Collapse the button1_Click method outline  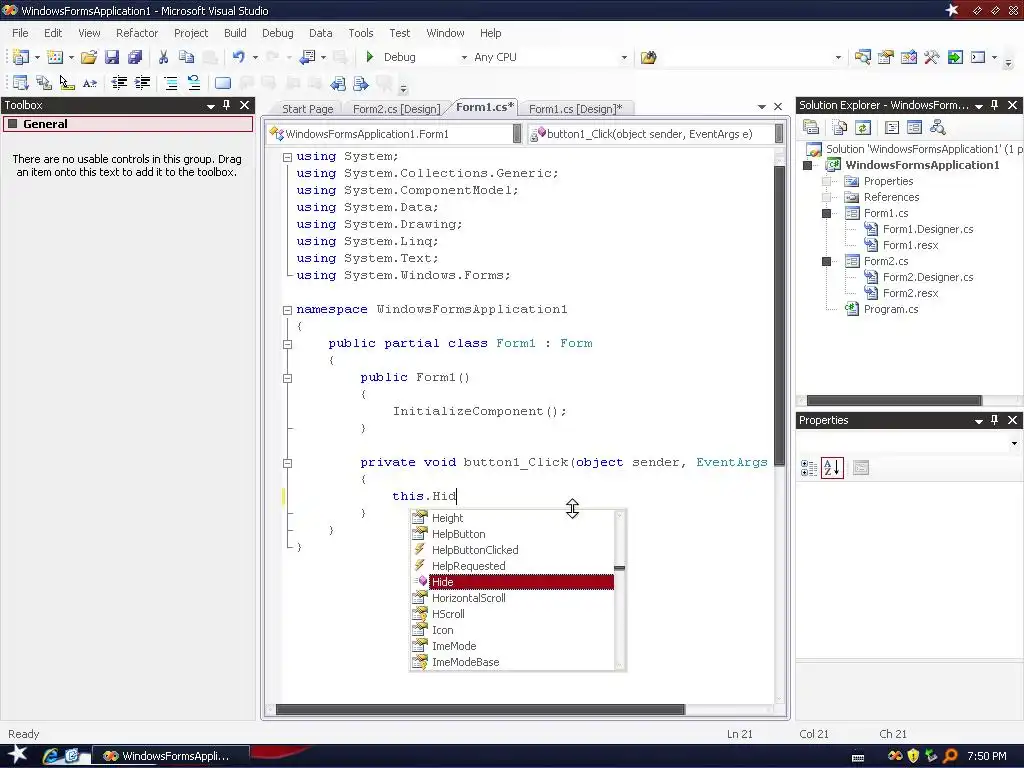point(287,463)
